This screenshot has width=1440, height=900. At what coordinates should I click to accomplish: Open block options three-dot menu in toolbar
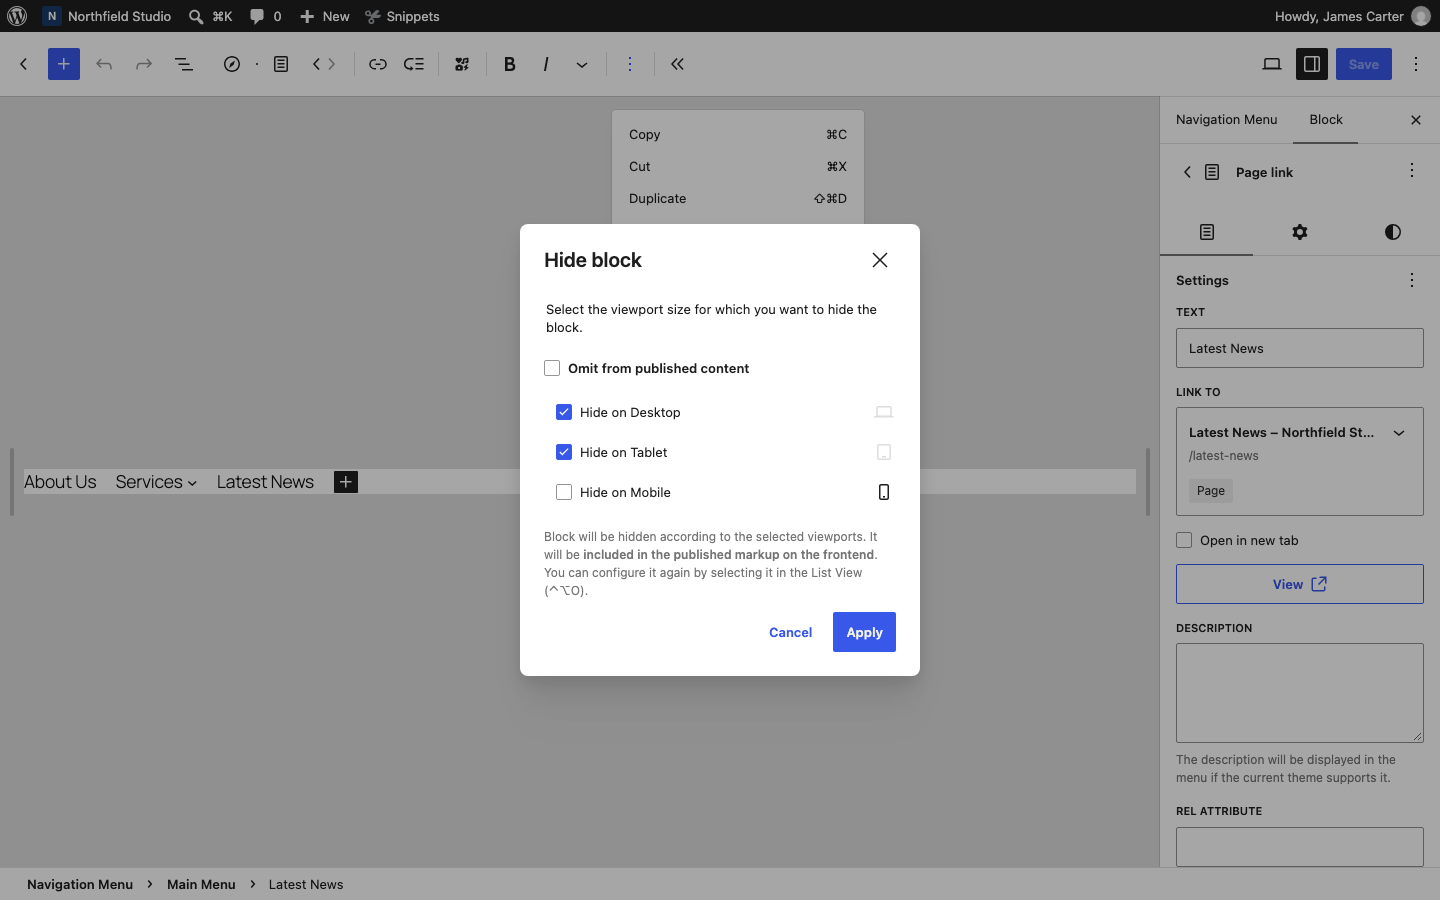tap(630, 64)
